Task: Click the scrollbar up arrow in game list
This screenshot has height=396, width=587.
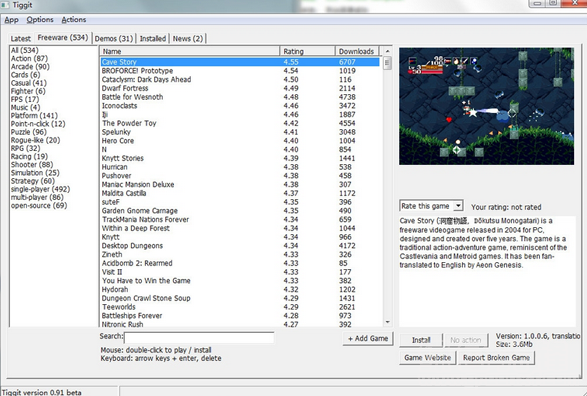Action: 387,51
